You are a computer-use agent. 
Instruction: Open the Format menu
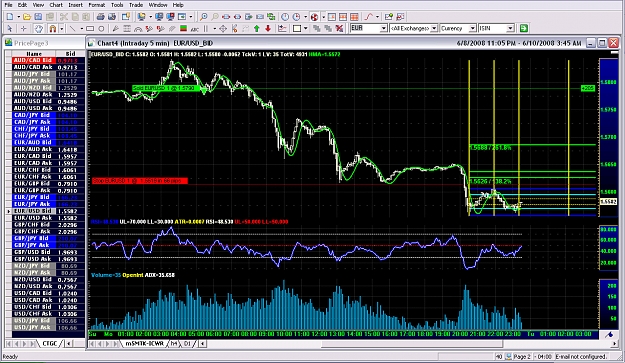tap(96, 5)
